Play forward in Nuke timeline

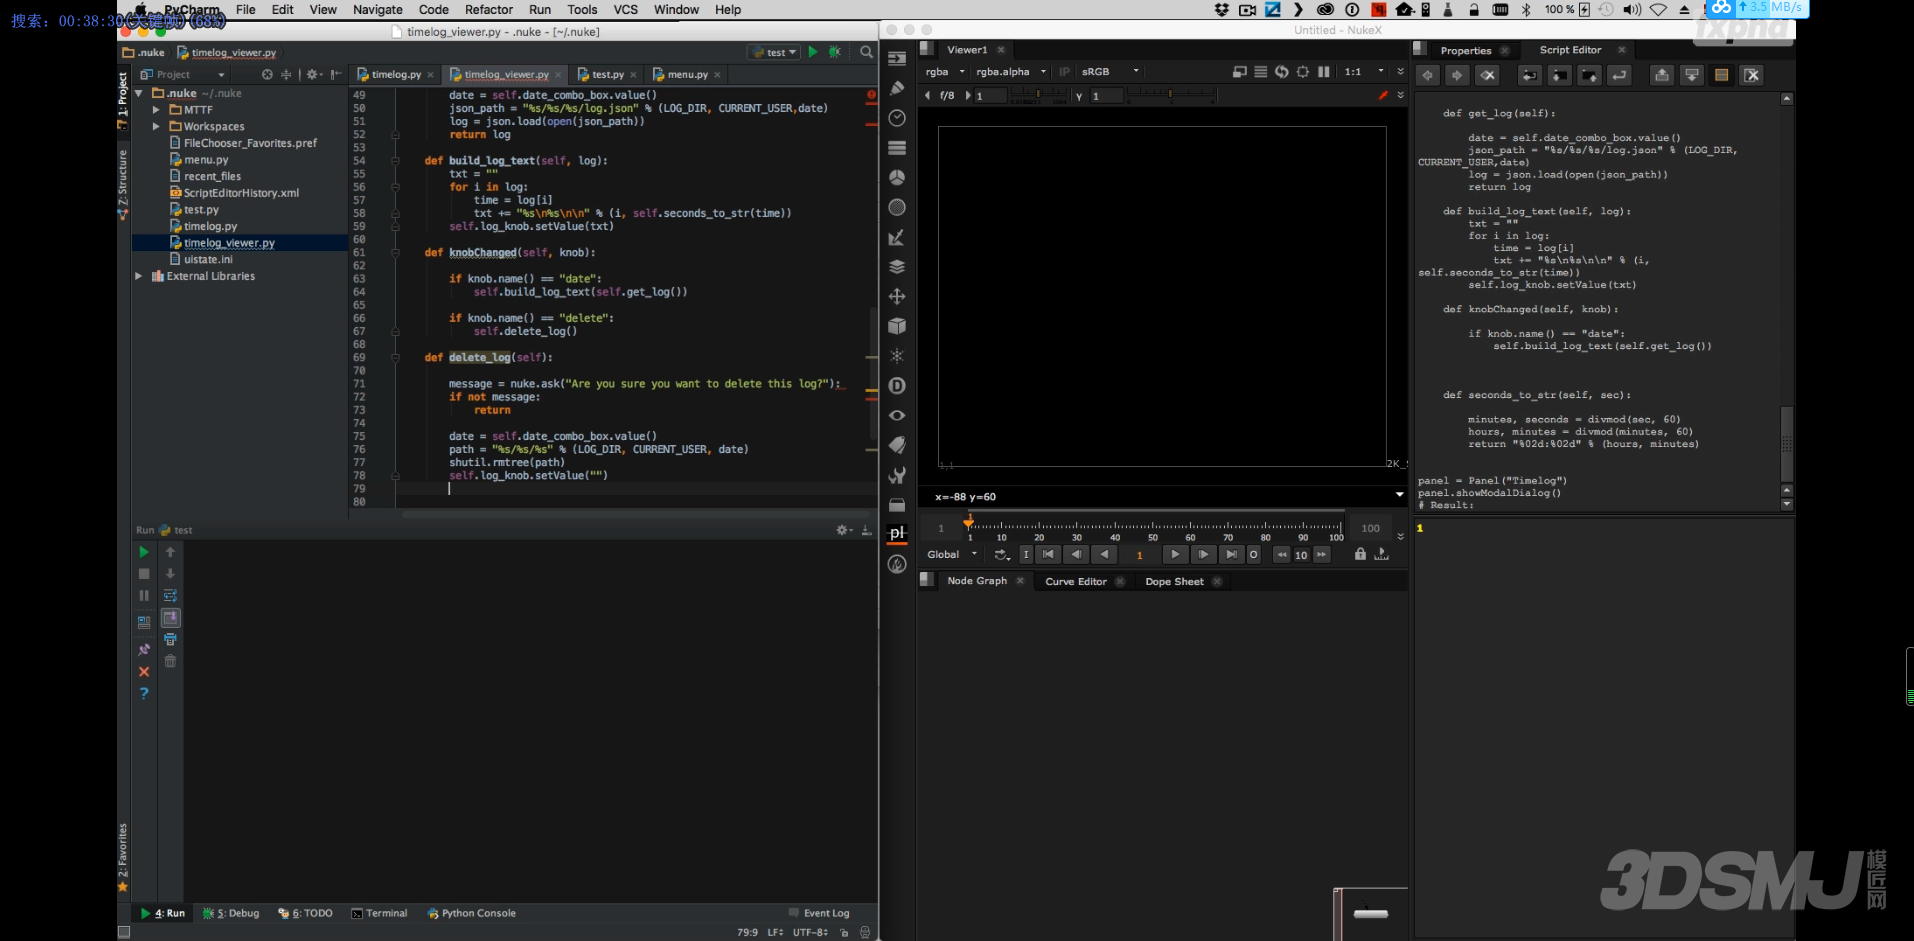1175,555
